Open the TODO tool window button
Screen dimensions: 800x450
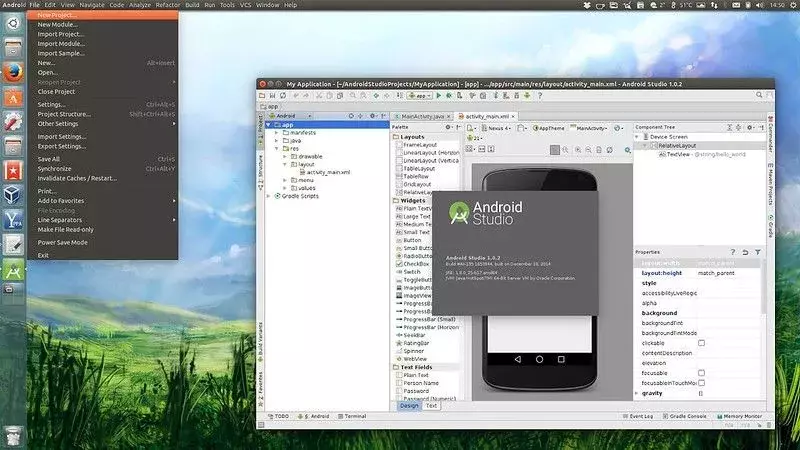[279, 416]
